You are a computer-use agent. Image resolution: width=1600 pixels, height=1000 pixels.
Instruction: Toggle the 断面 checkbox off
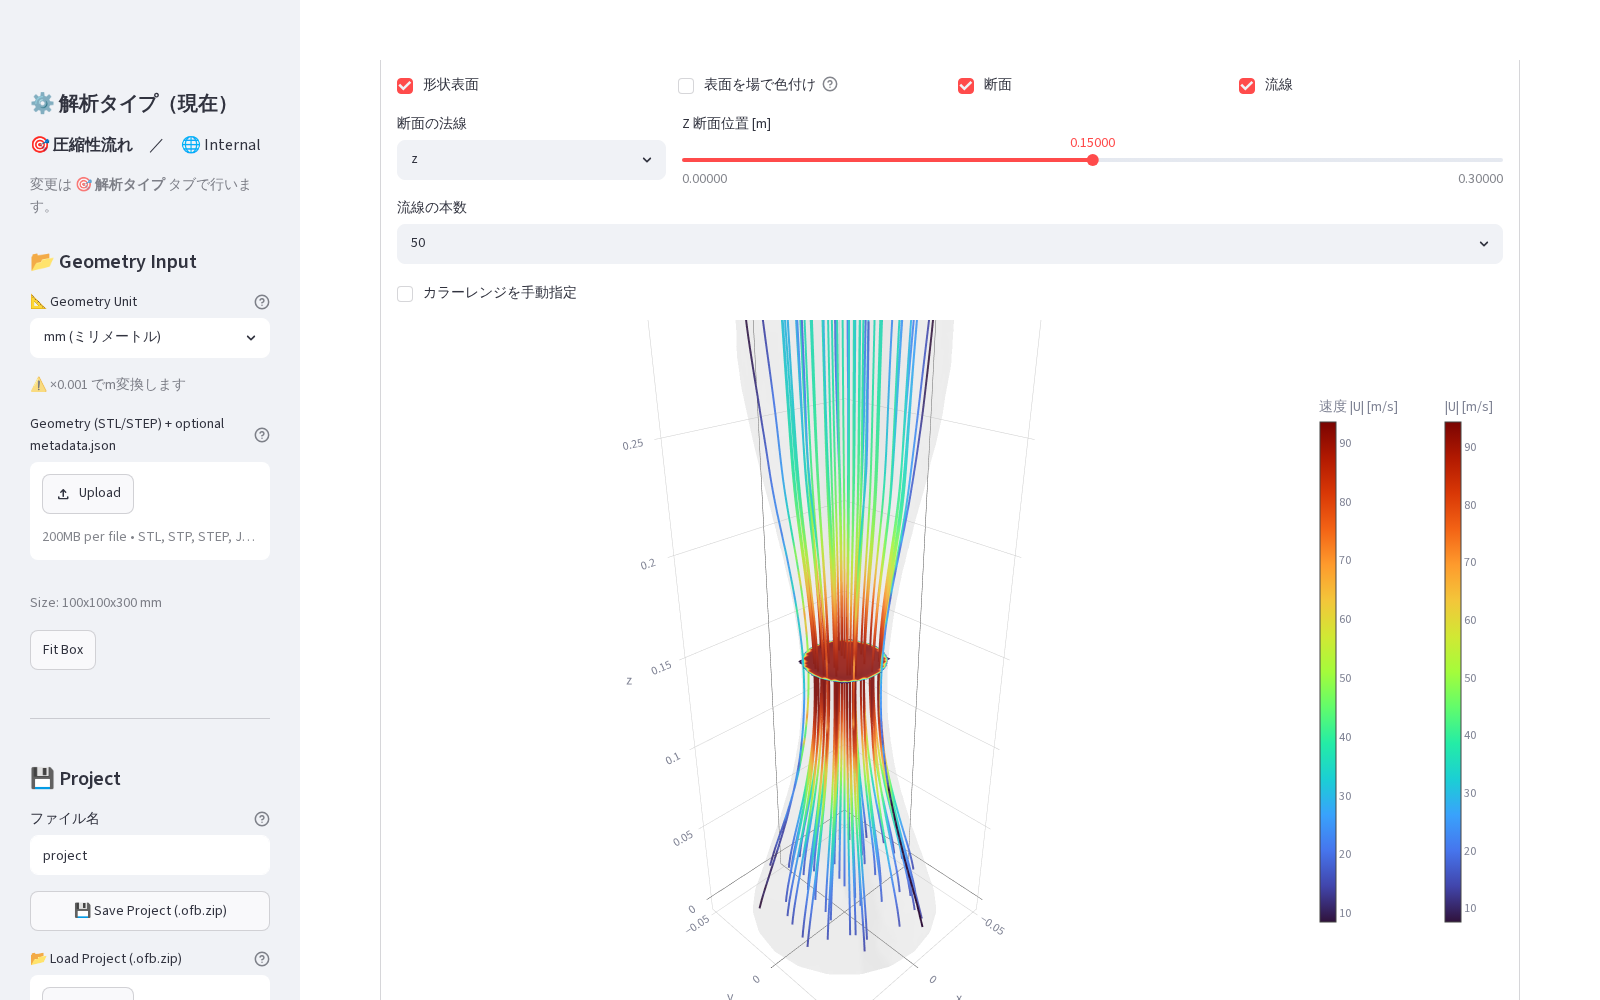pos(966,86)
